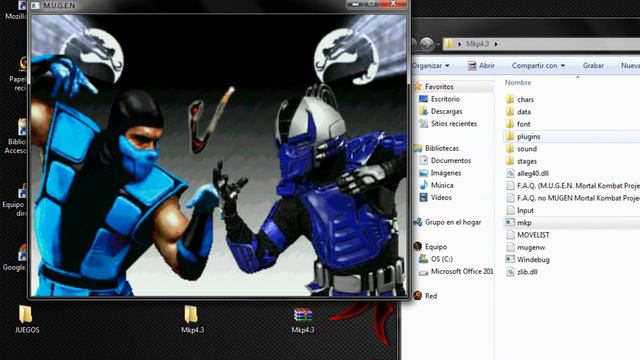Select the Mkp4.3 desktop folder icon

point(191,315)
